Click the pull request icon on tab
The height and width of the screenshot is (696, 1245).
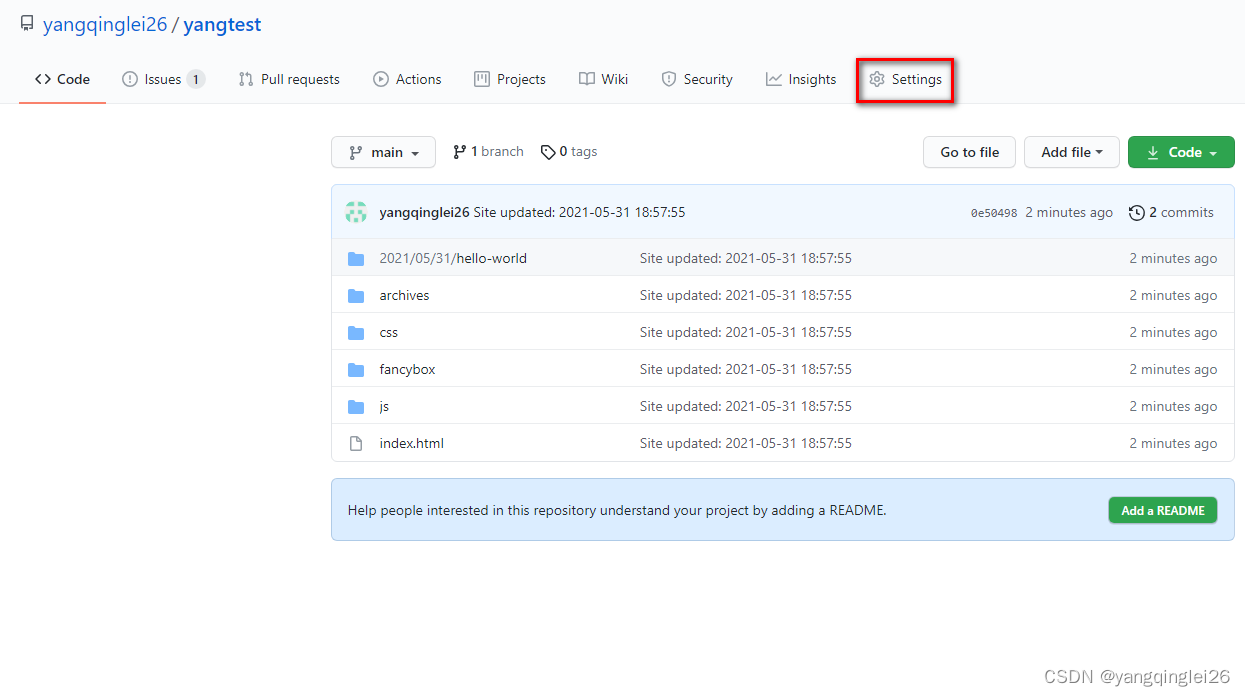pyautogui.click(x=246, y=79)
